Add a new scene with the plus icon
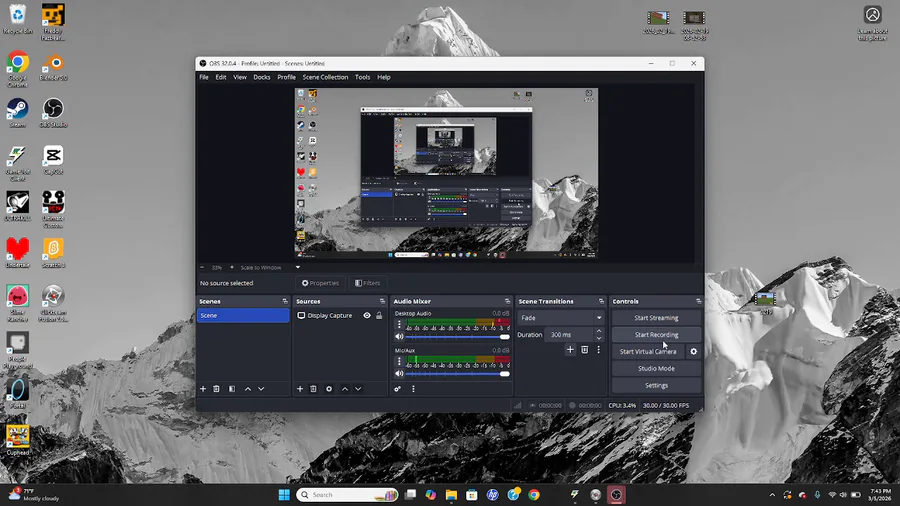Image resolution: width=900 pixels, height=506 pixels. coord(203,389)
